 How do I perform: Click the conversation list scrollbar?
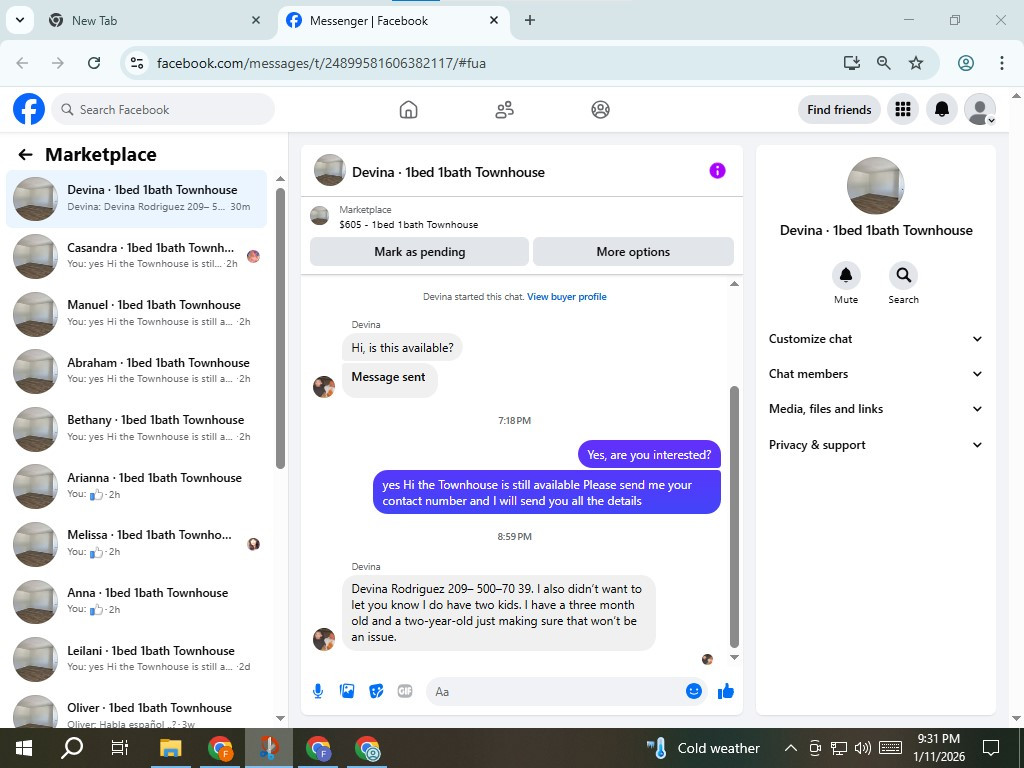click(x=280, y=328)
